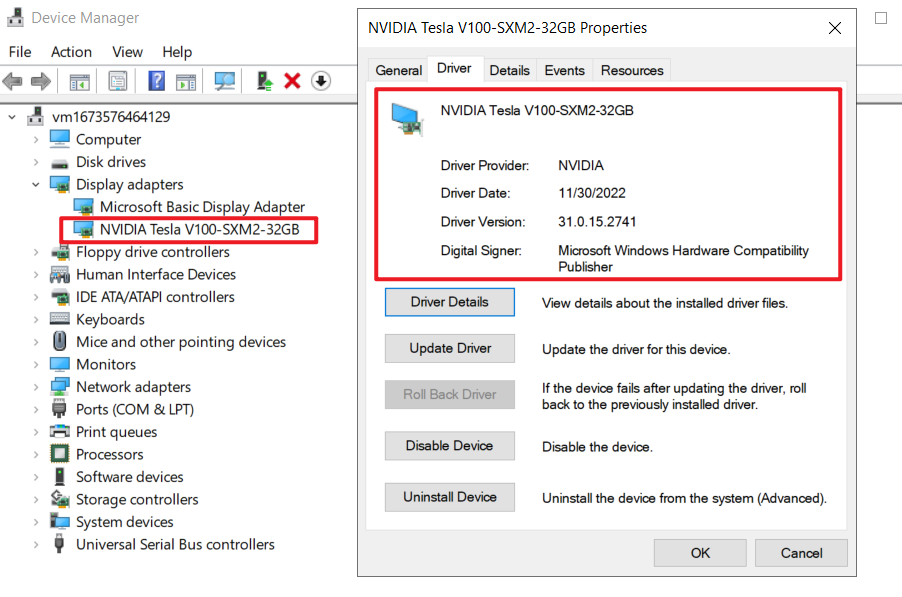Viewport: 902px width, 597px height.
Task: Click the Show/Hide Console Tree icon
Action: pos(79,82)
